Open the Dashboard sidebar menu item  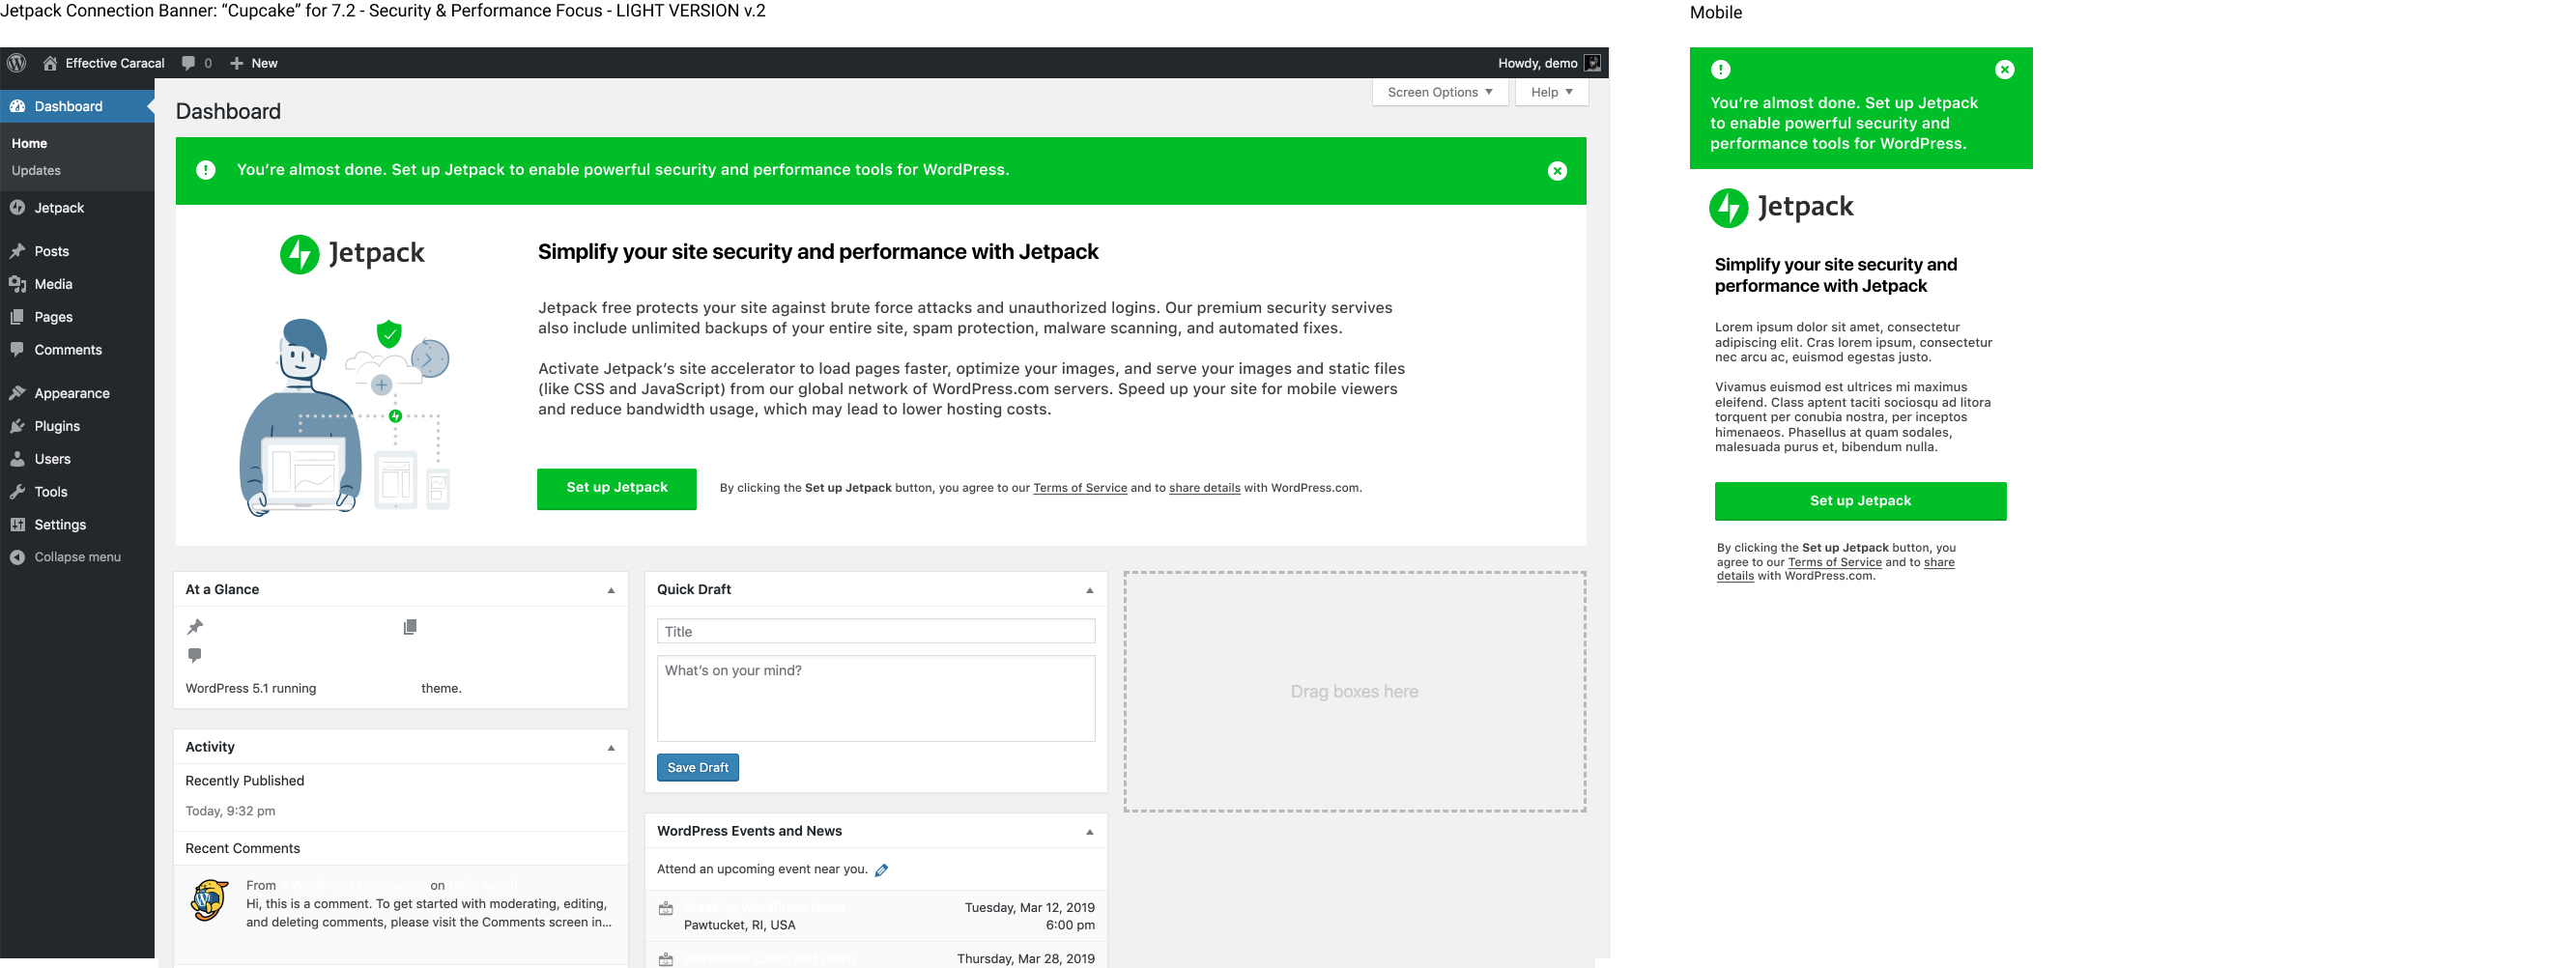pyautogui.click(x=77, y=106)
